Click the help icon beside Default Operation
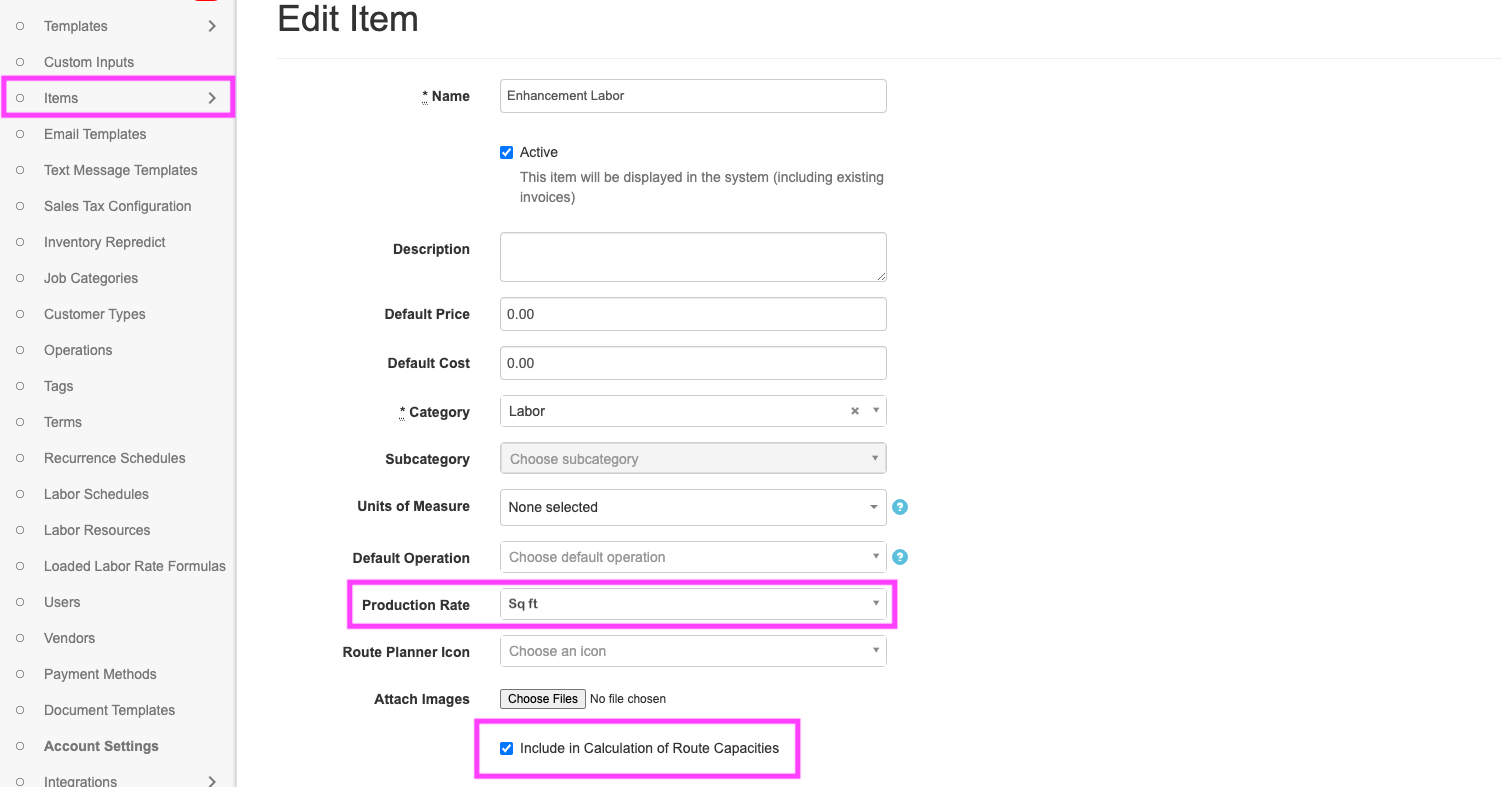This screenshot has width=1502, height=787. coord(900,557)
